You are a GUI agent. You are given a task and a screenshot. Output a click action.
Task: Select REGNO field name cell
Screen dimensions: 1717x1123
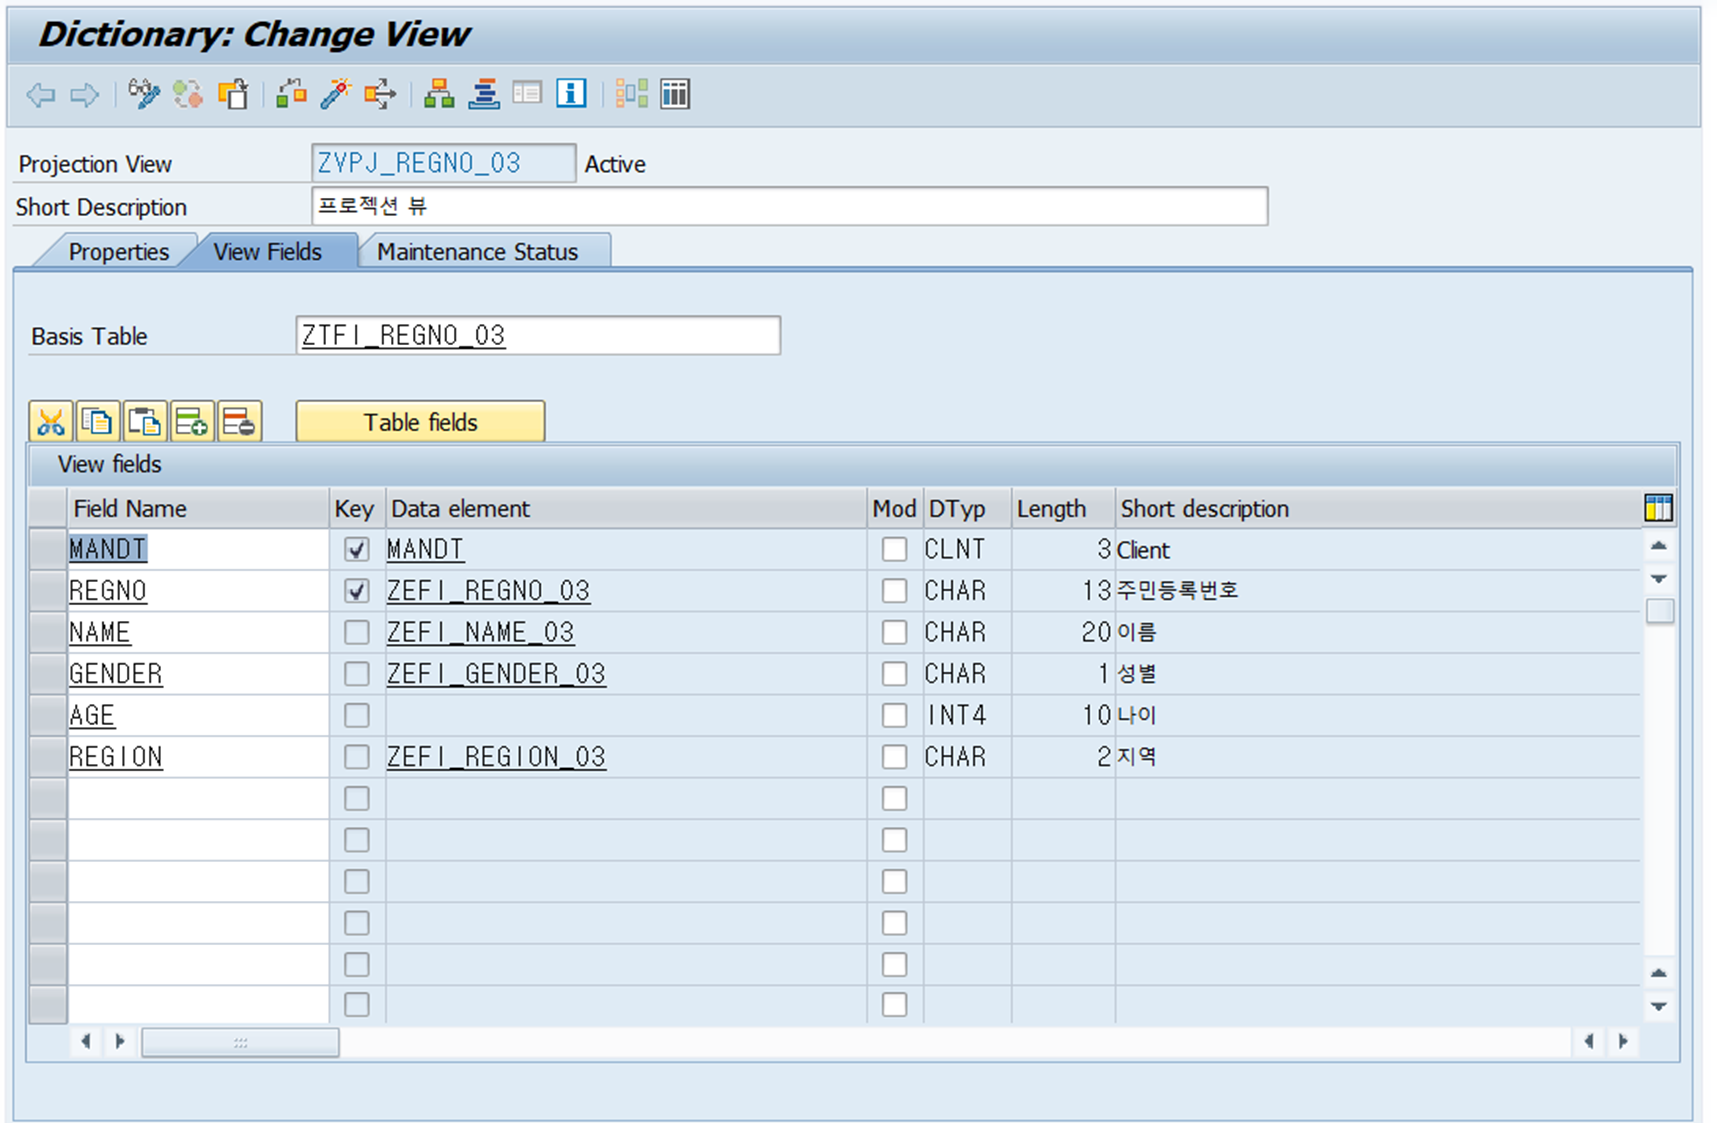198,591
